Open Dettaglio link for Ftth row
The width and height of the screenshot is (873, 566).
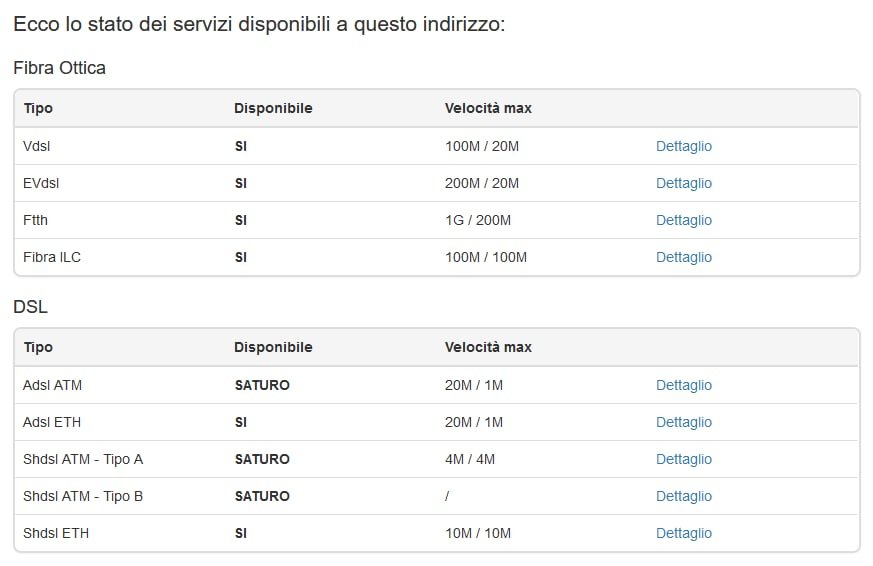click(684, 220)
